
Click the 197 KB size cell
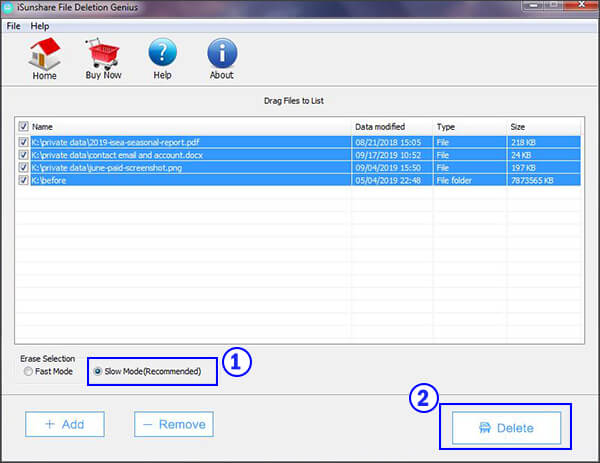pyautogui.click(x=523, y=168)
